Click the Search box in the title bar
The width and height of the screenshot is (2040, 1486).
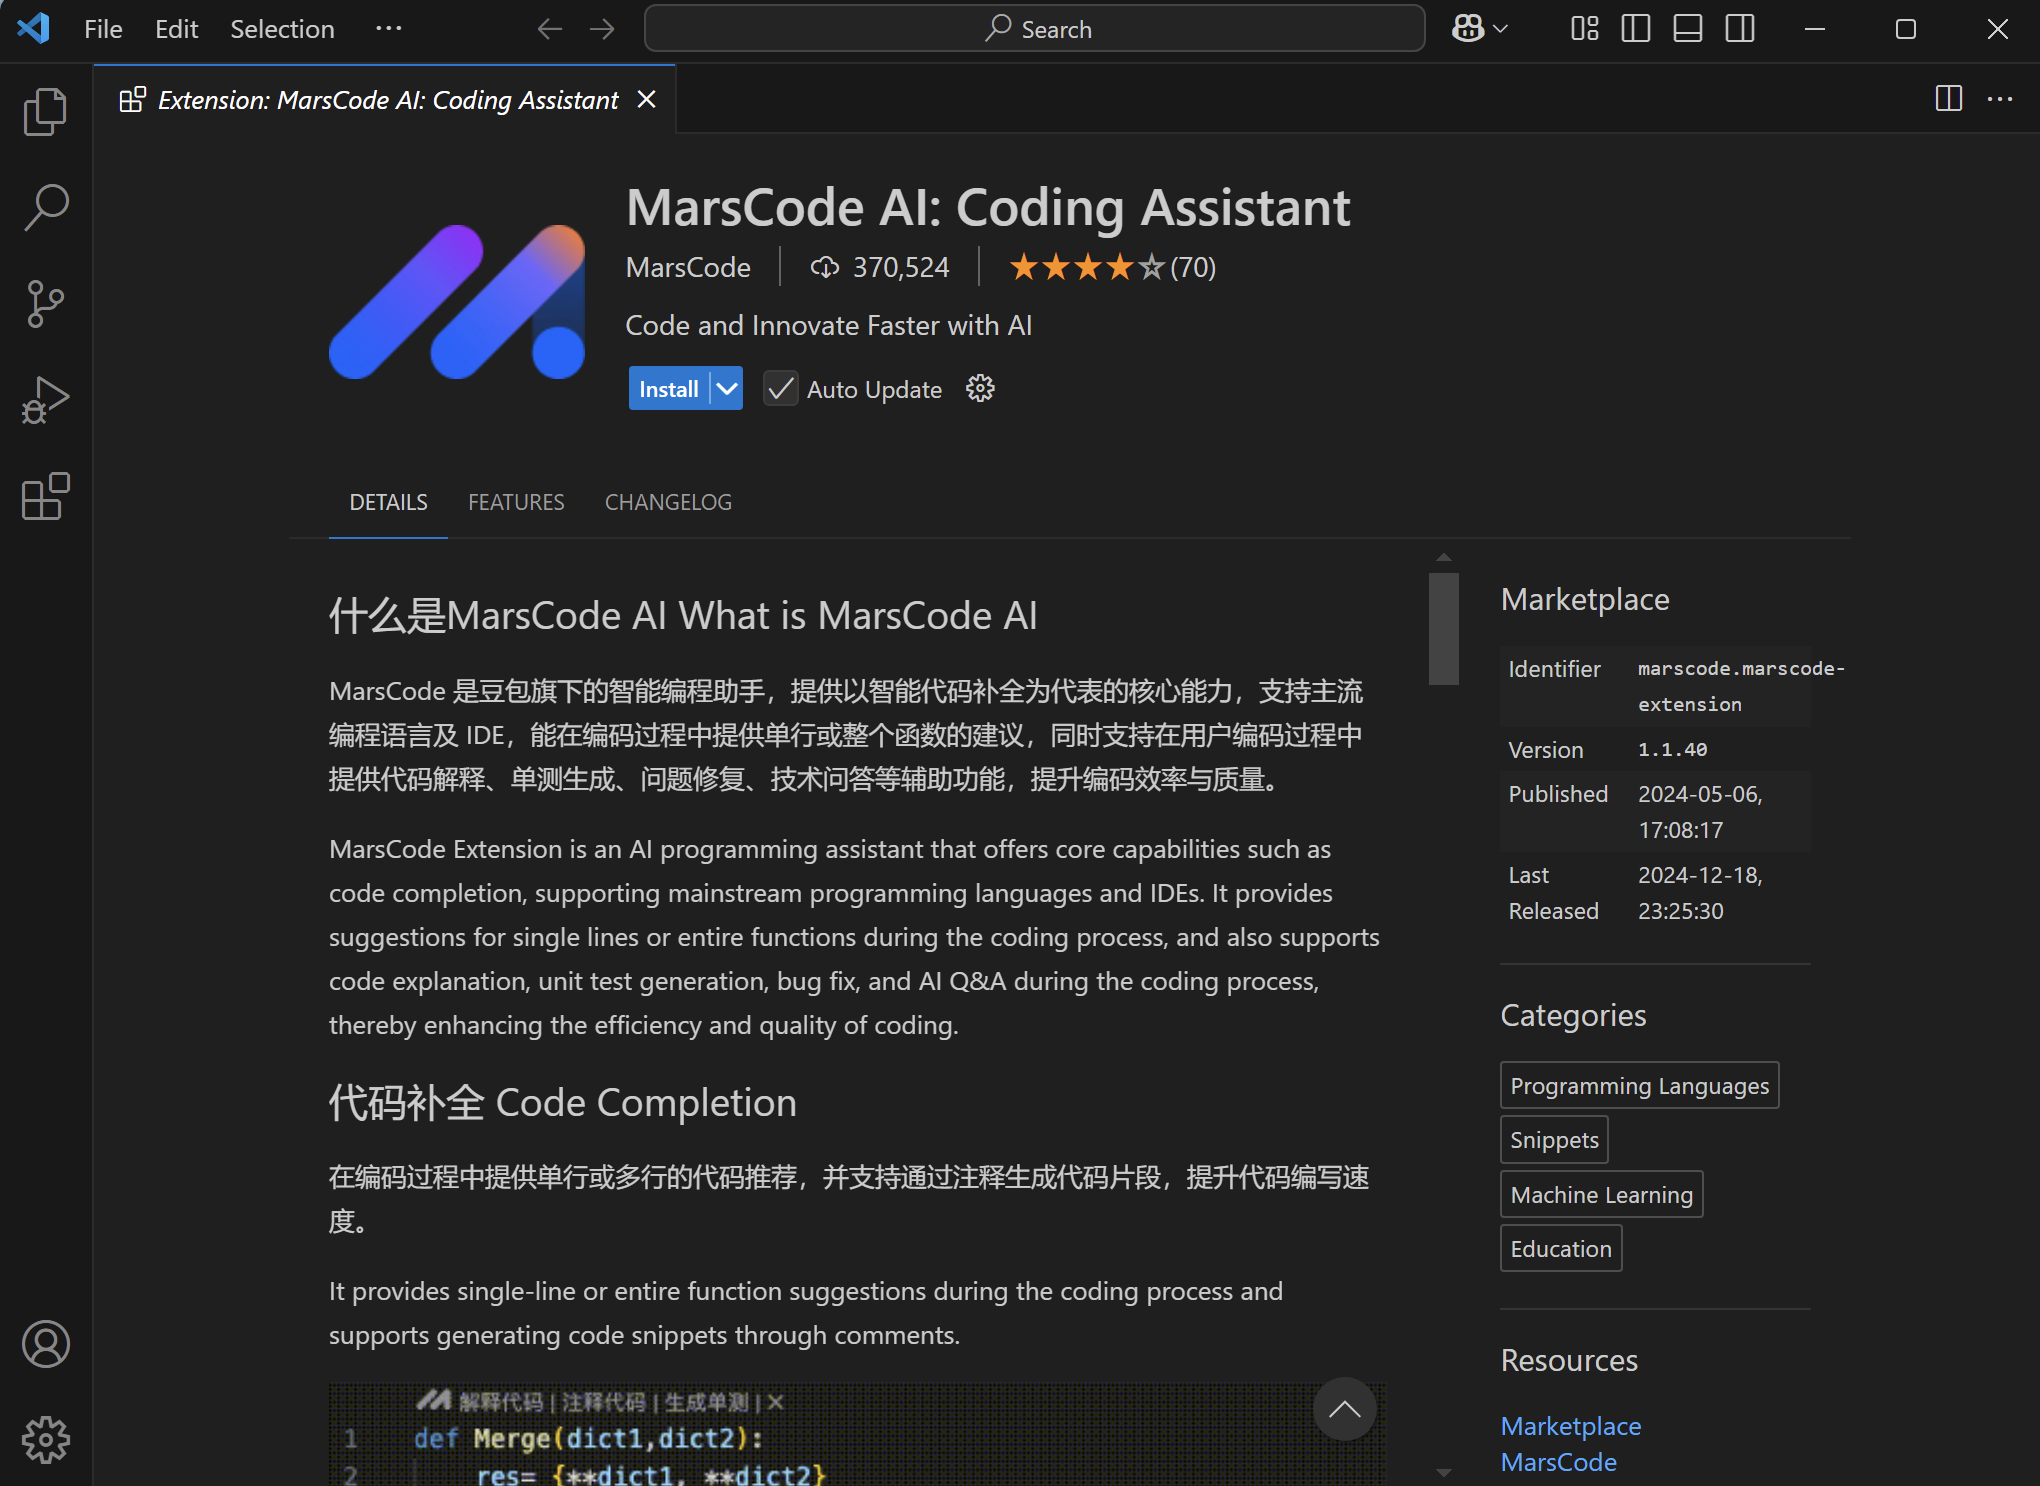[1034, 28]
